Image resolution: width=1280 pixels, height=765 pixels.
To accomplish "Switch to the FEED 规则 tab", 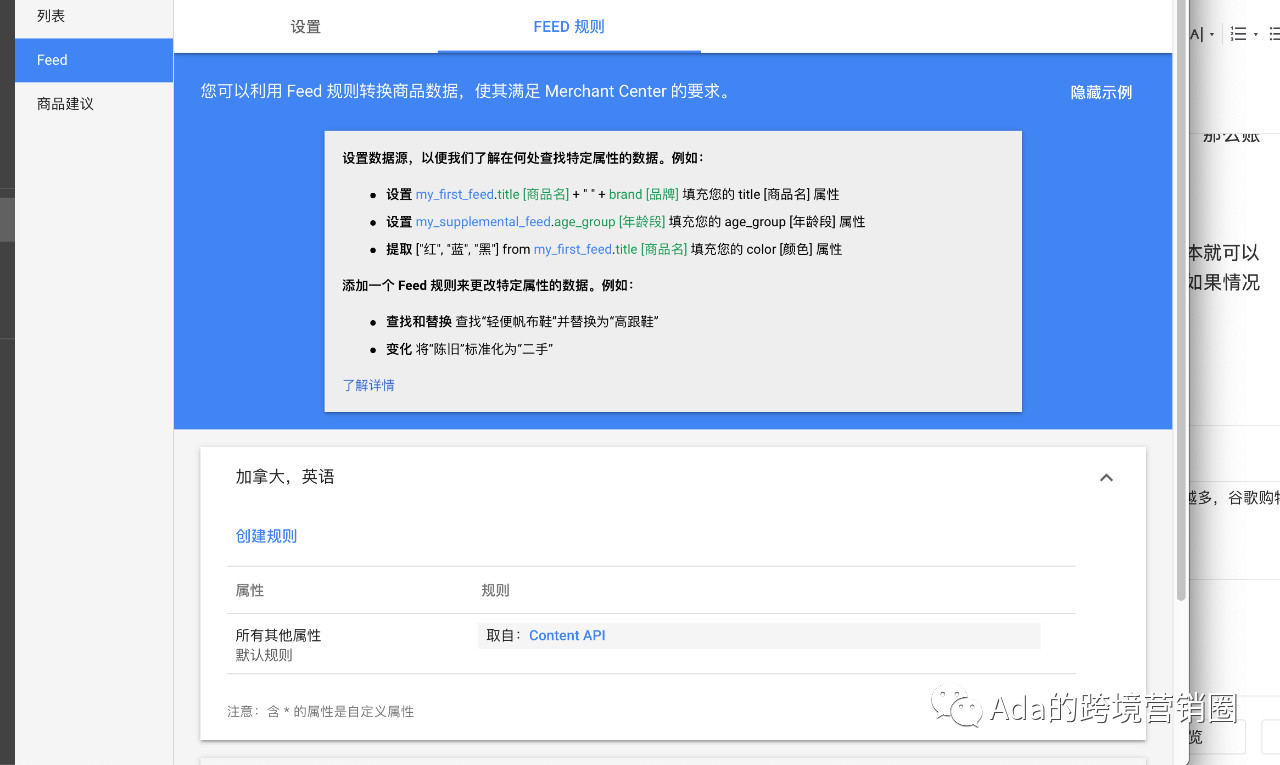I will [568, 27].
